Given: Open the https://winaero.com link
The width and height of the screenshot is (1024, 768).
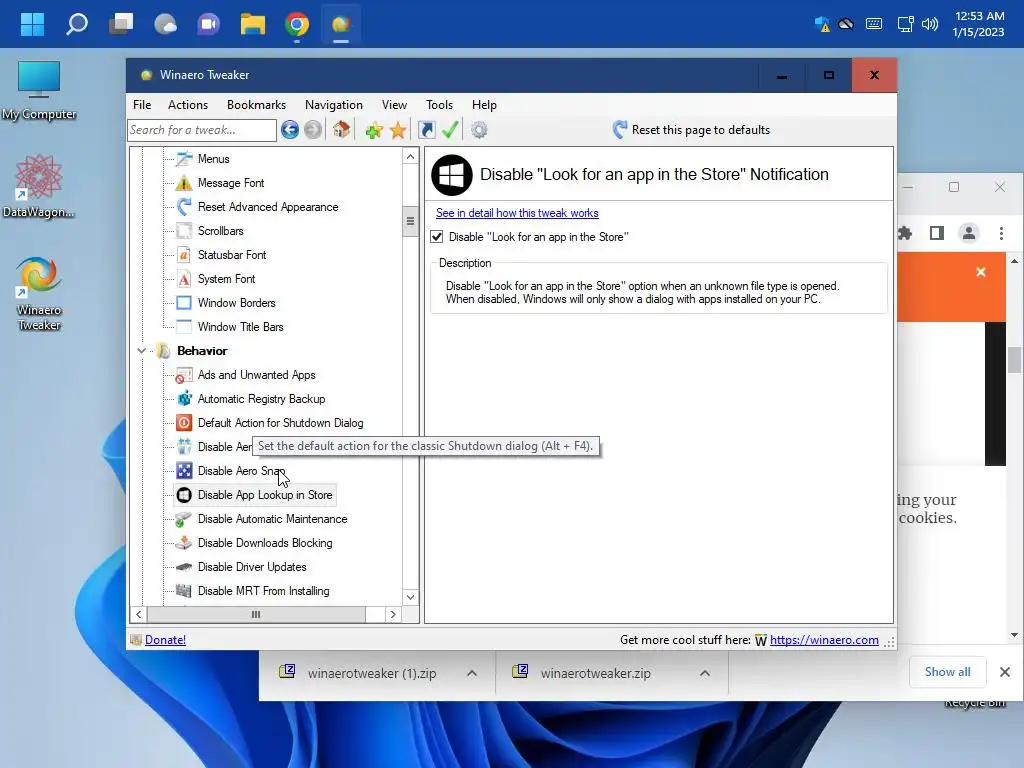Looking at the screenshot, I should coord(824,640).
